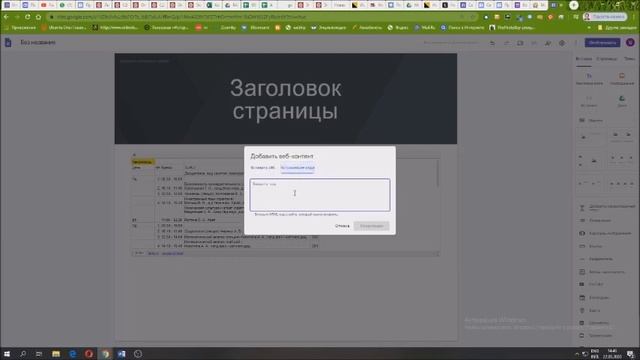Select the Insert tab in side panel
This screenshot has height=360, width=640.
pos(584,59)
